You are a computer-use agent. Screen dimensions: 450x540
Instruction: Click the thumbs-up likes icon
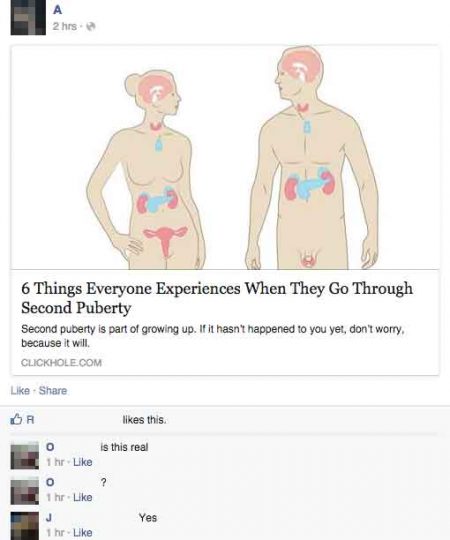(16, 419)
